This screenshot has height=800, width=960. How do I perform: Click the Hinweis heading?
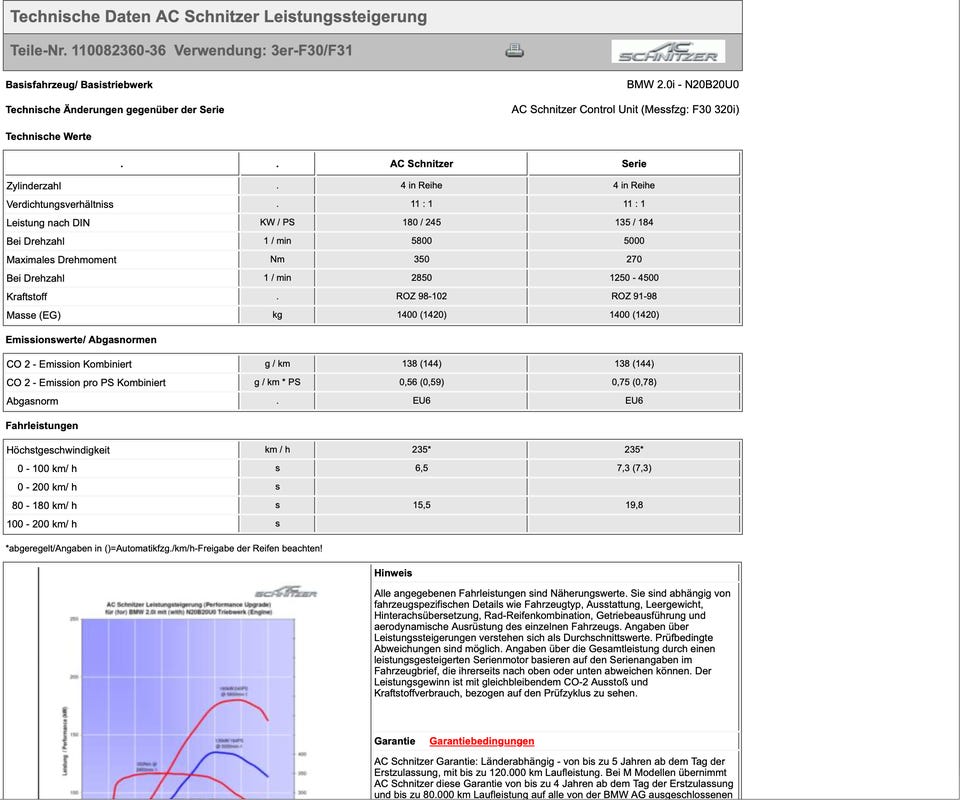[393, 573]
